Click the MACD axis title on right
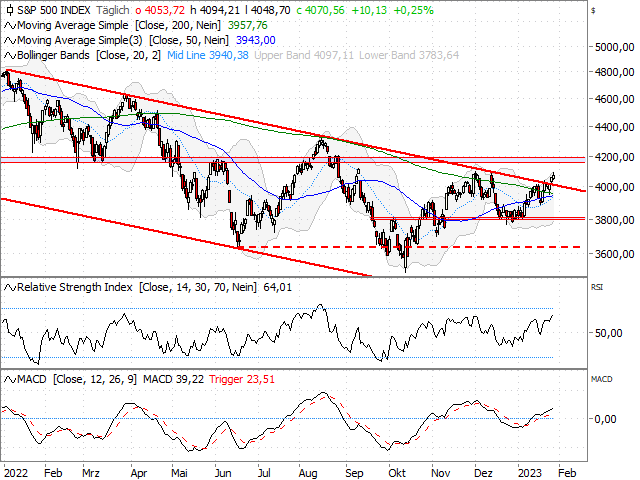640x480 pixels. pyautogui.click(x=602, y=380)
